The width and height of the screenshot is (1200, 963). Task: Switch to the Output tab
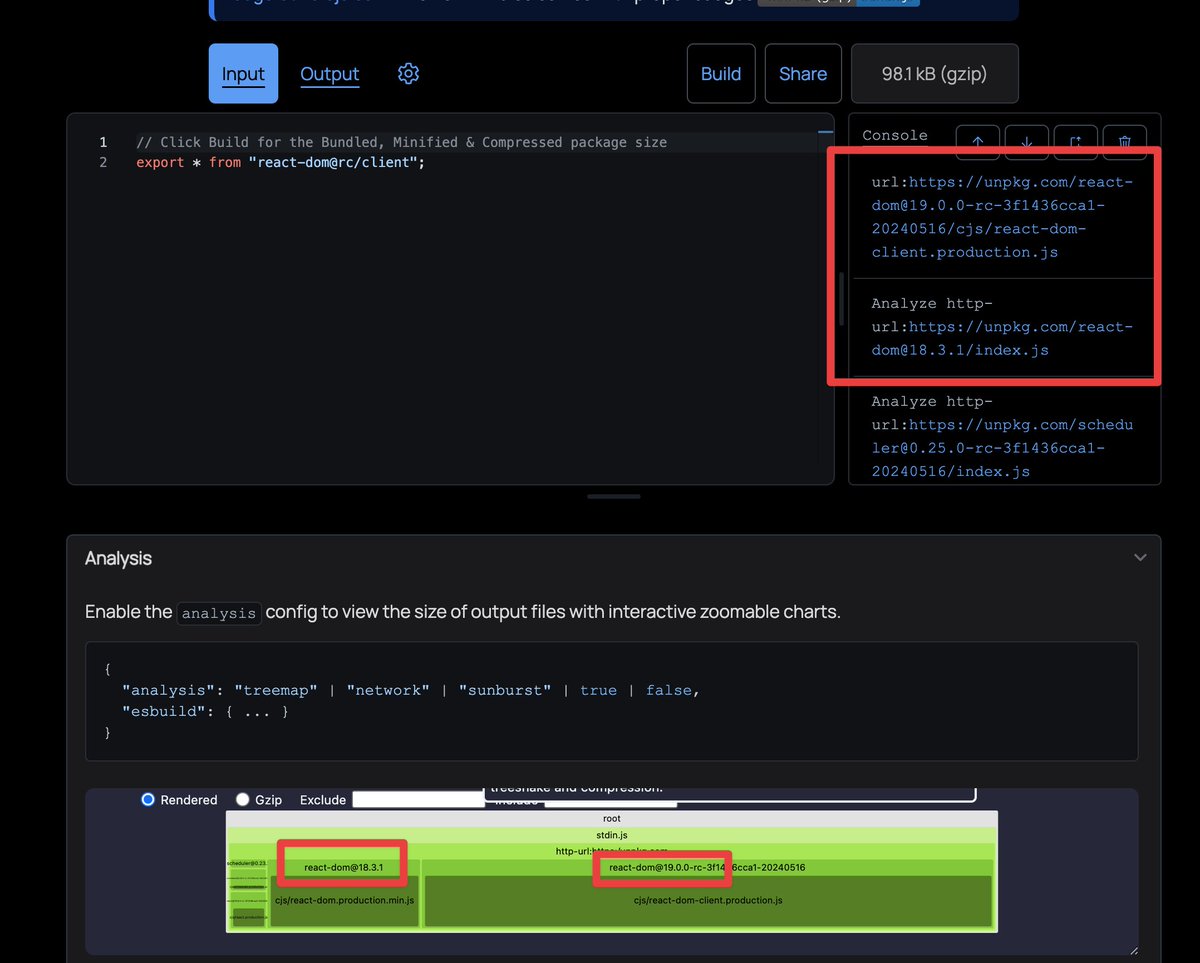pyautogui.click(x=329, y=74)
